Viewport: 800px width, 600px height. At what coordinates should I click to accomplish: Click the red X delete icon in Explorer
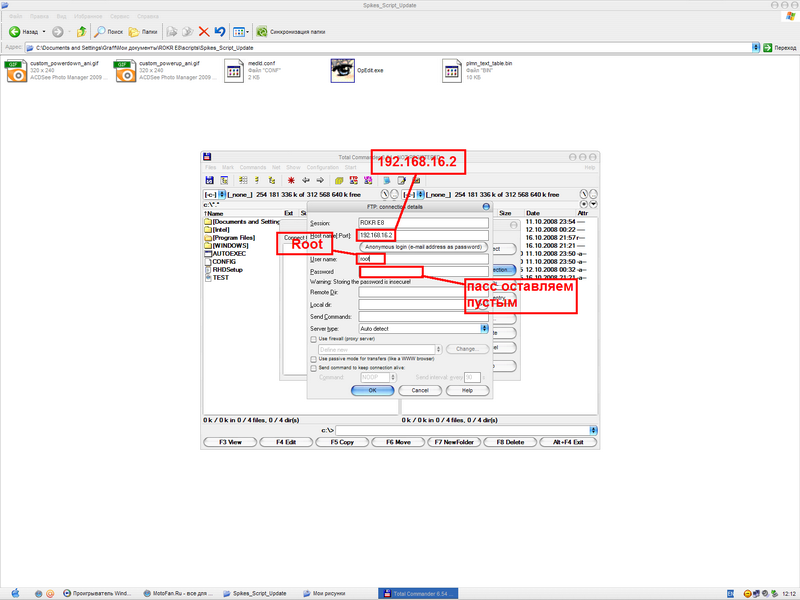(204, 32)
